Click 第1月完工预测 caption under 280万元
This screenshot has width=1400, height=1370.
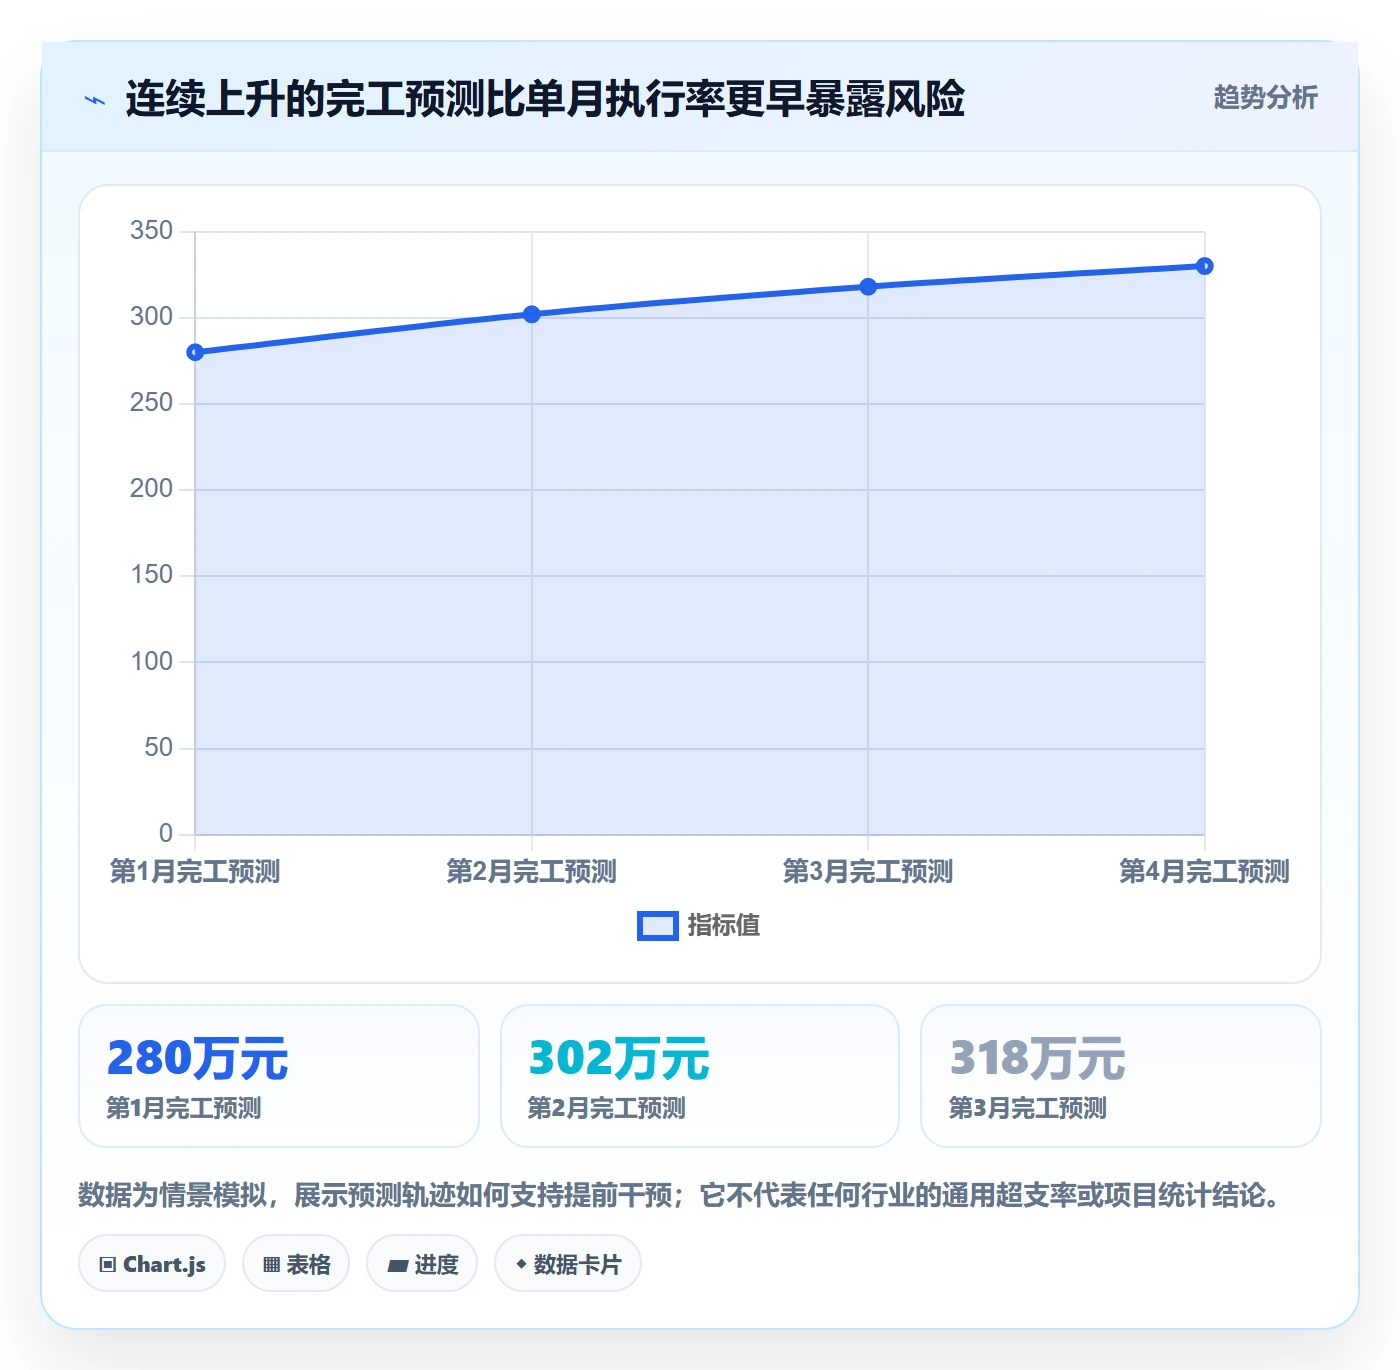(x=184, y=1108)
